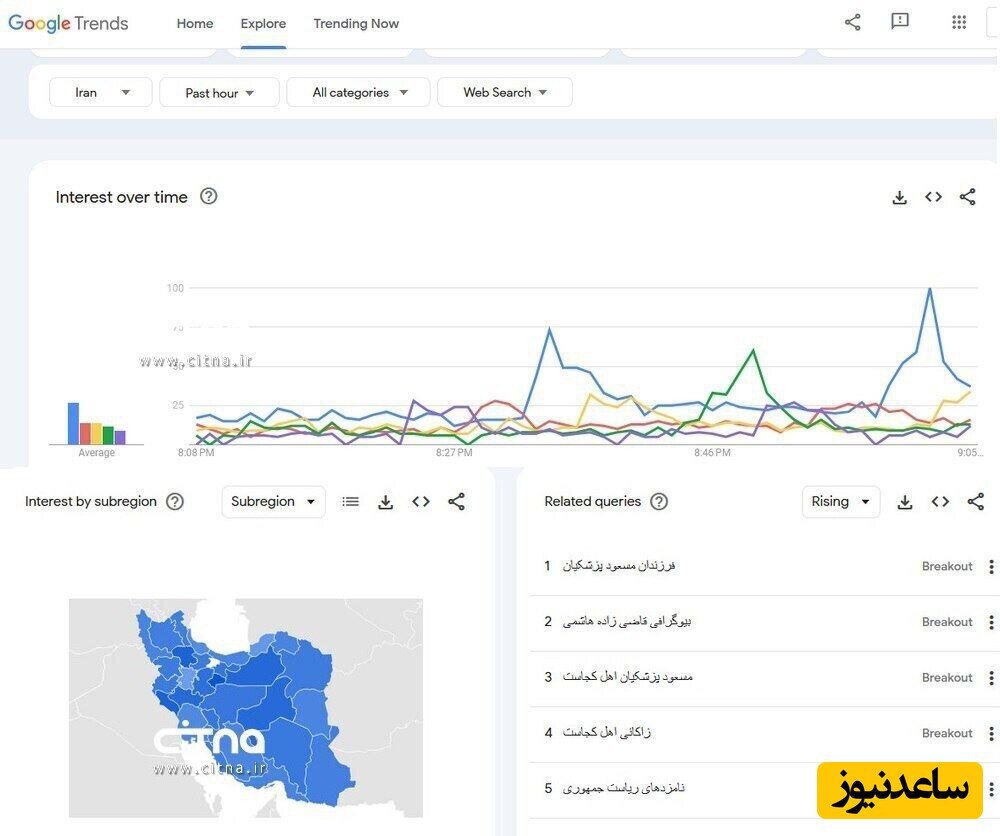Share the Interest over time chart
The width and height of the screenshot is (1000, 836).
pos(967,197)
